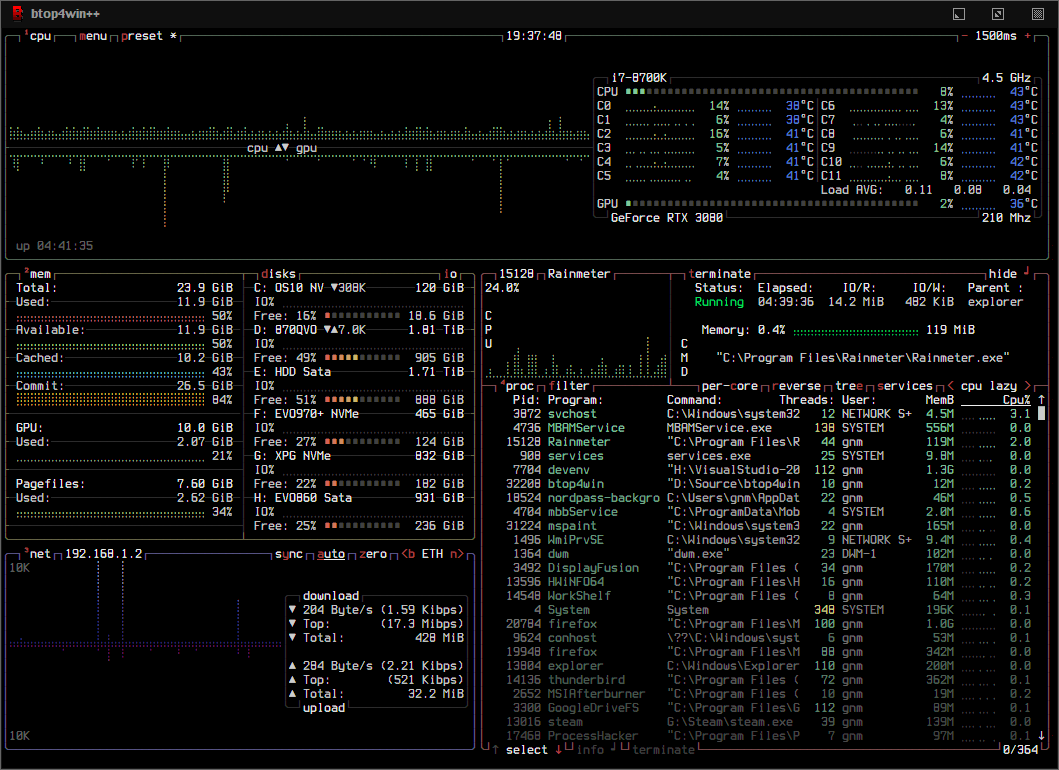Image resolution: width=1059 pixels, height=770 pixels.
Task: Enable per-core view in the process panel
Action: [728, 385]
